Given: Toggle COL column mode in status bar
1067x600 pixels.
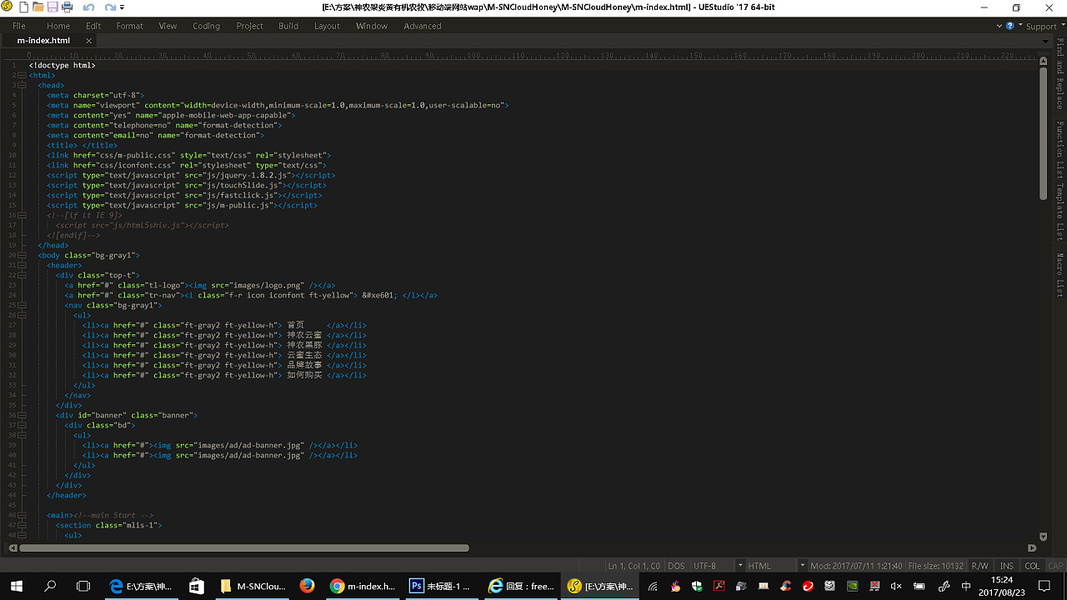Looking at the screenshot, I should [1032, 566].
